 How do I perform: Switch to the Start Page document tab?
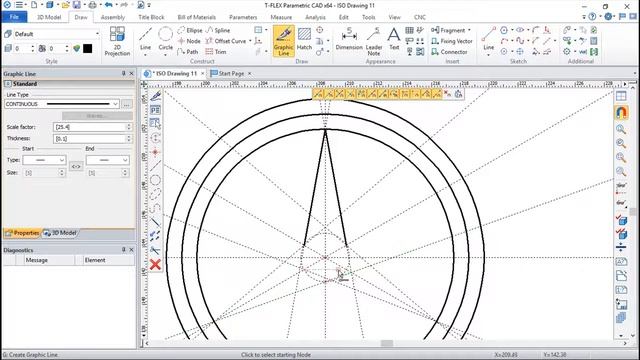click(231, 73)
